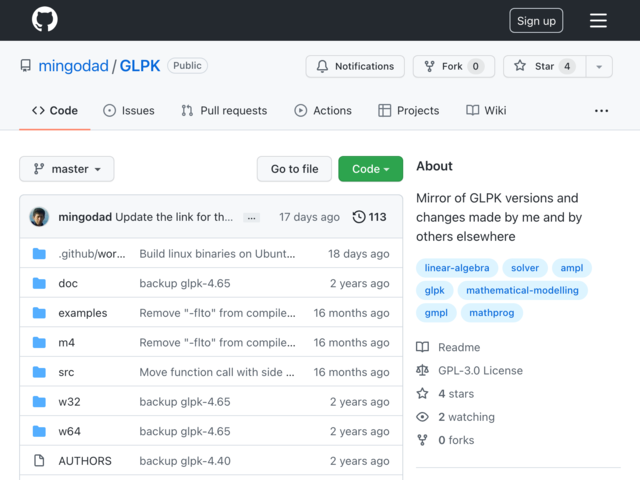Viewport: 640px width, 480px height.
Task: Open the AUTHORS file name
Action: coord(85,461)
